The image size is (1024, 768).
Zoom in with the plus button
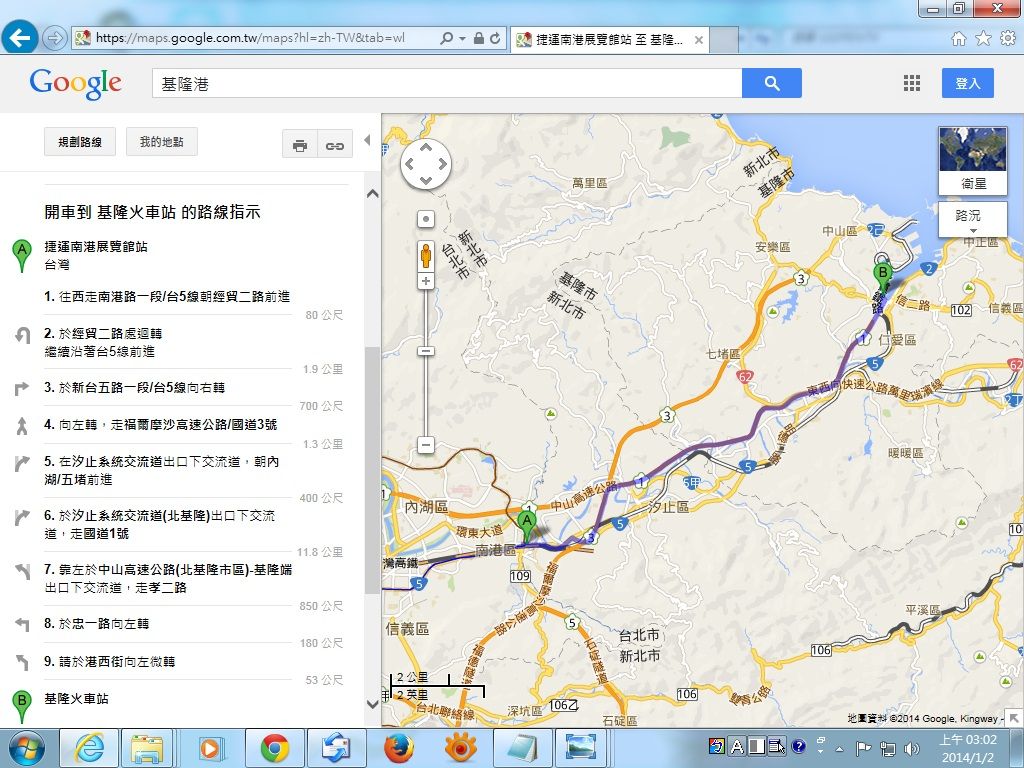point(426,281)
